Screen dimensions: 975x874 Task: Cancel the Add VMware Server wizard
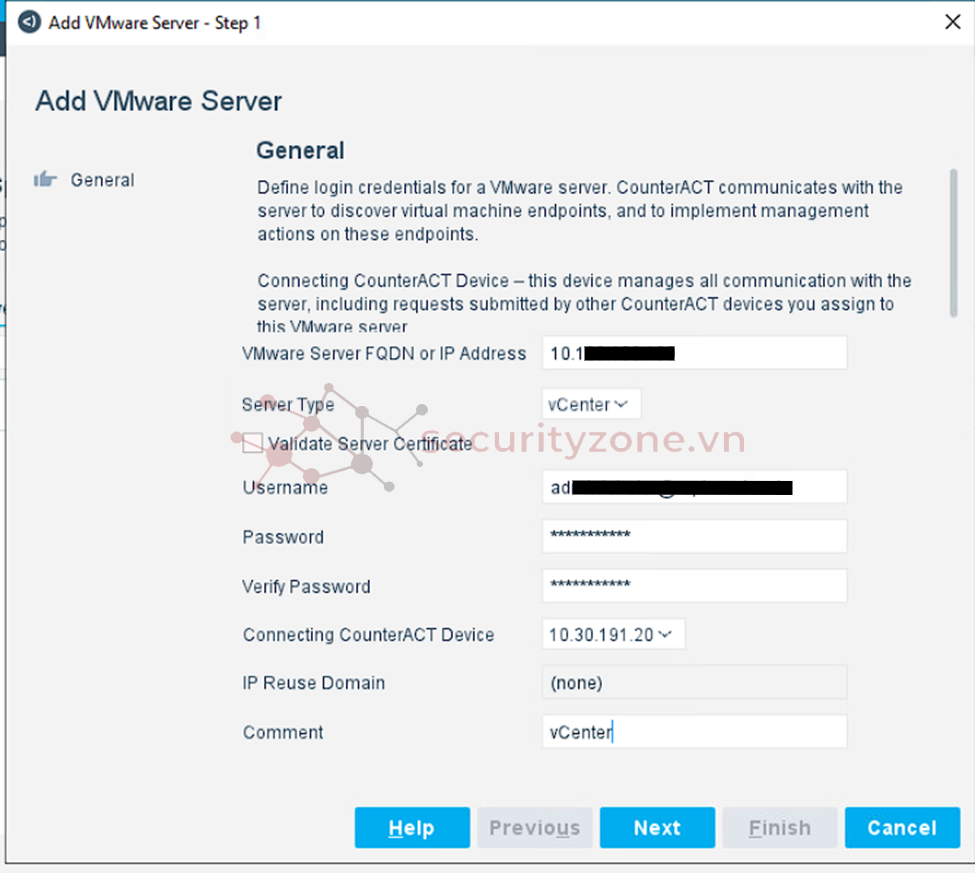tap(902, 827)
